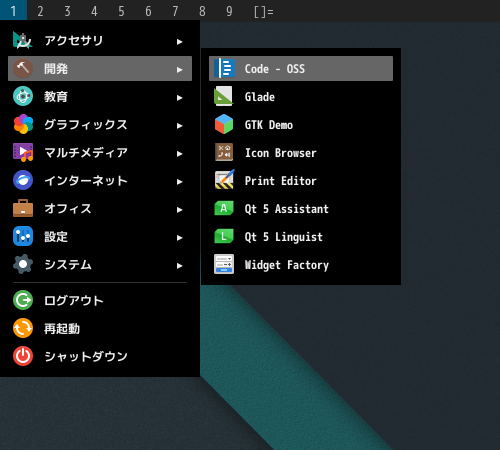Viewport: 500px width, 450px height.
Task: Switch to workspace tag 5
Action: (121, 11)
